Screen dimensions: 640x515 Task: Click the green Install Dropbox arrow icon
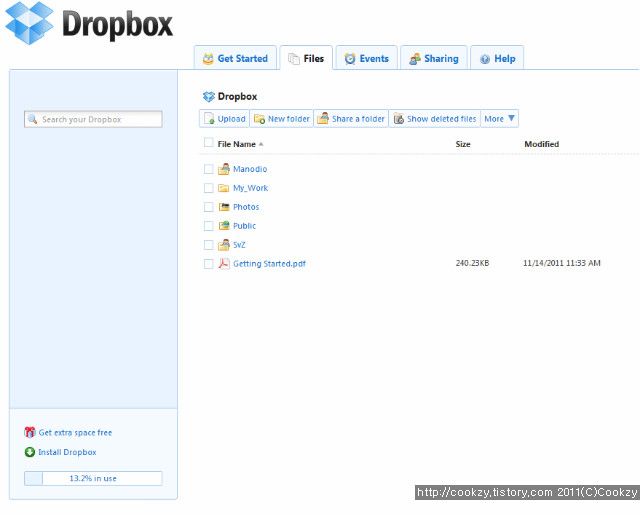(x=30, y=452)
